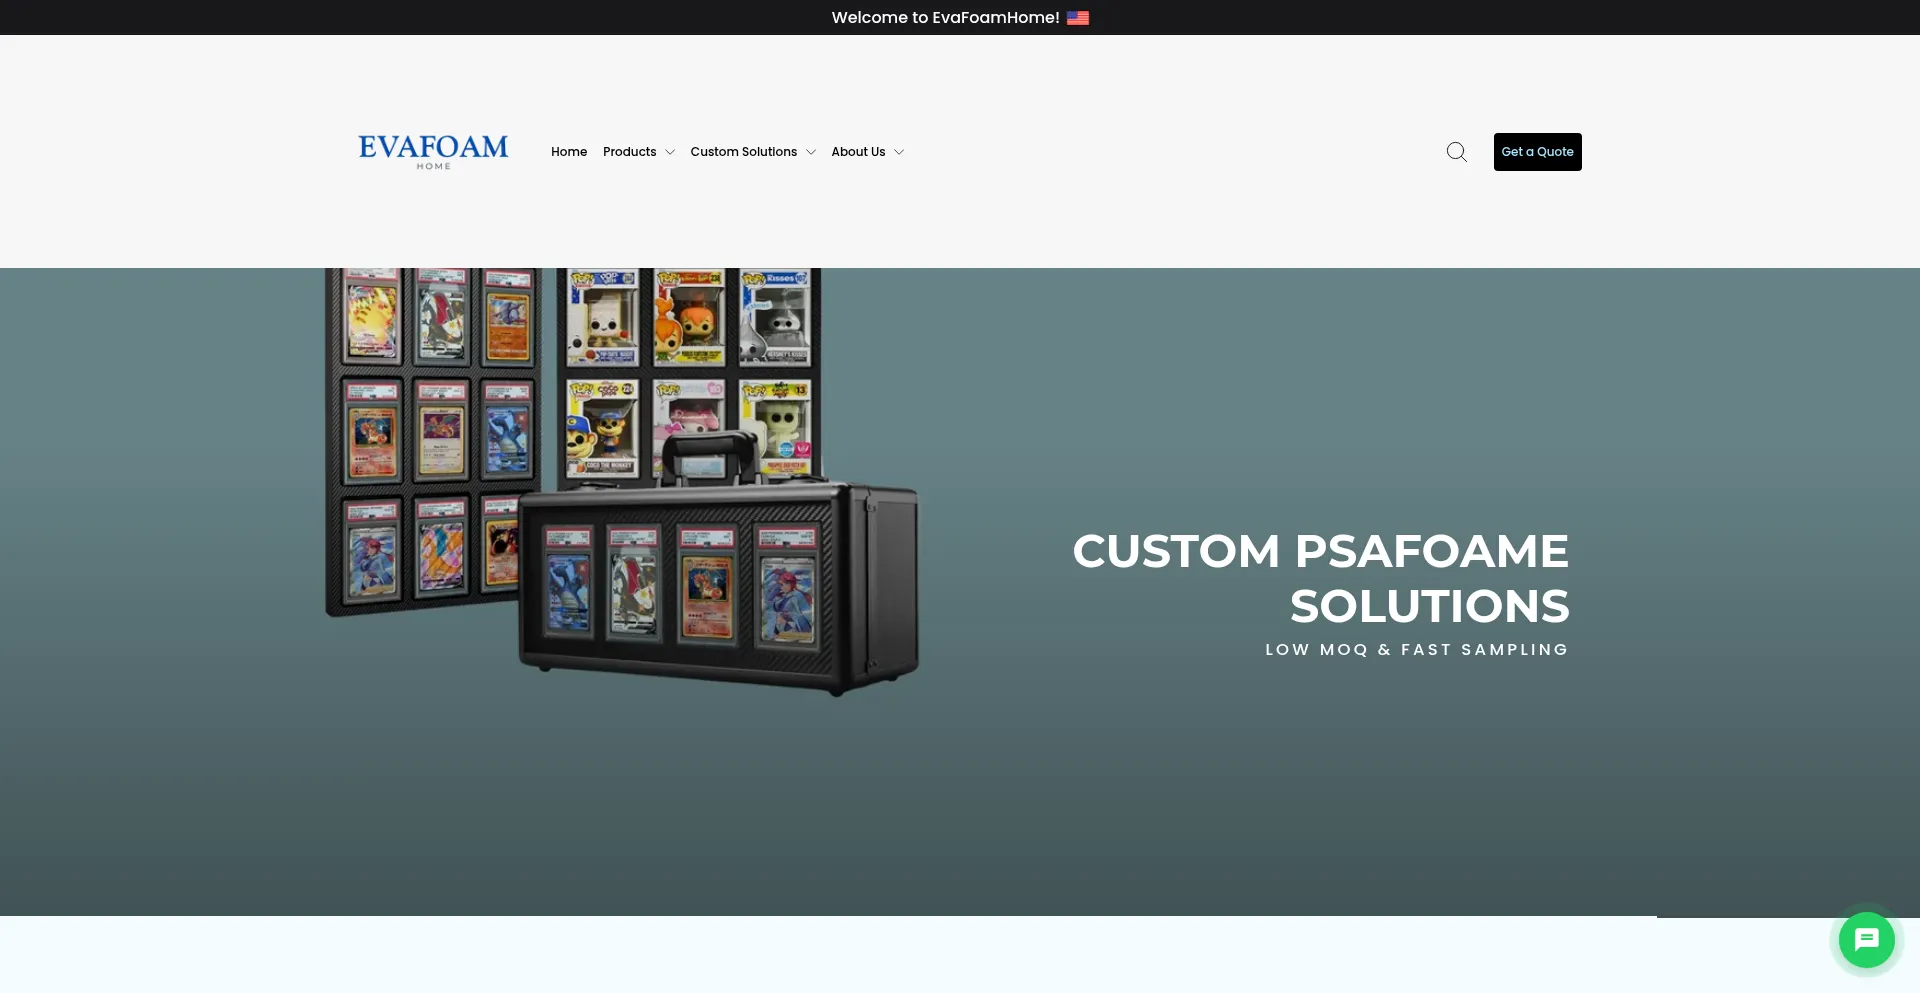Expand the Custom Solutions dropdown chevron
Viewport: 1920px width, 993px height.
(811, 152)
